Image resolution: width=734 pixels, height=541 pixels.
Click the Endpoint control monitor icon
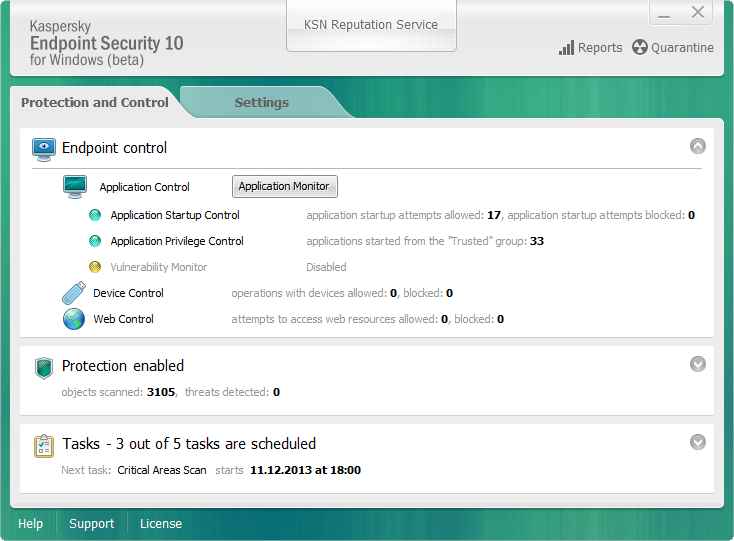[x=44, y=149]
